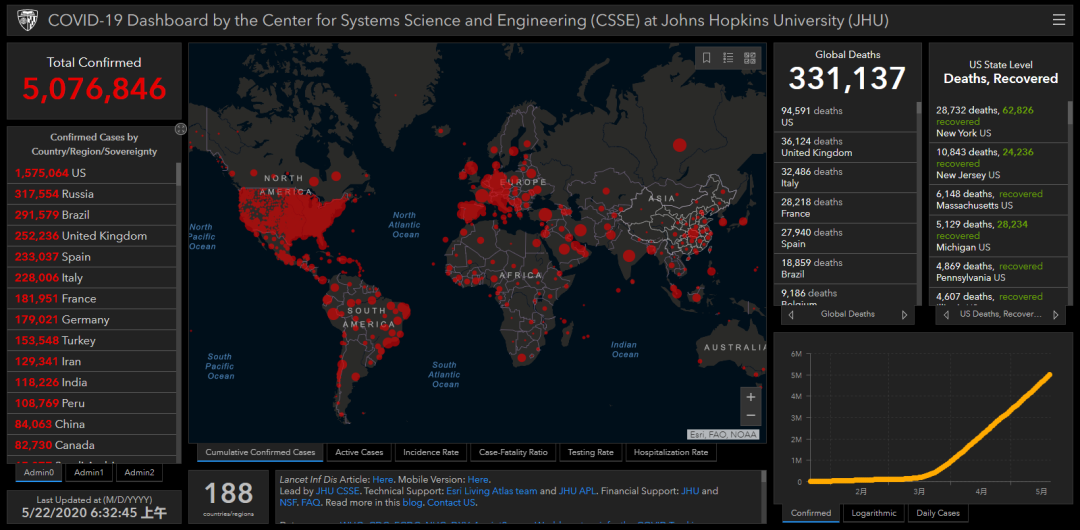Select the Confirmed chart tab

click(x=810, y=513)
